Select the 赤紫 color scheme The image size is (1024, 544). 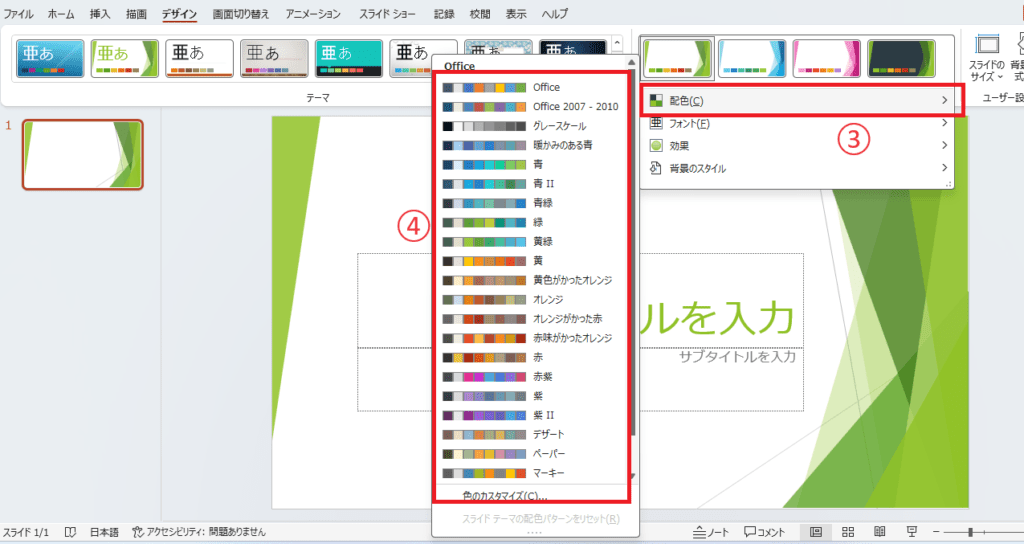[x=532, y=377]
